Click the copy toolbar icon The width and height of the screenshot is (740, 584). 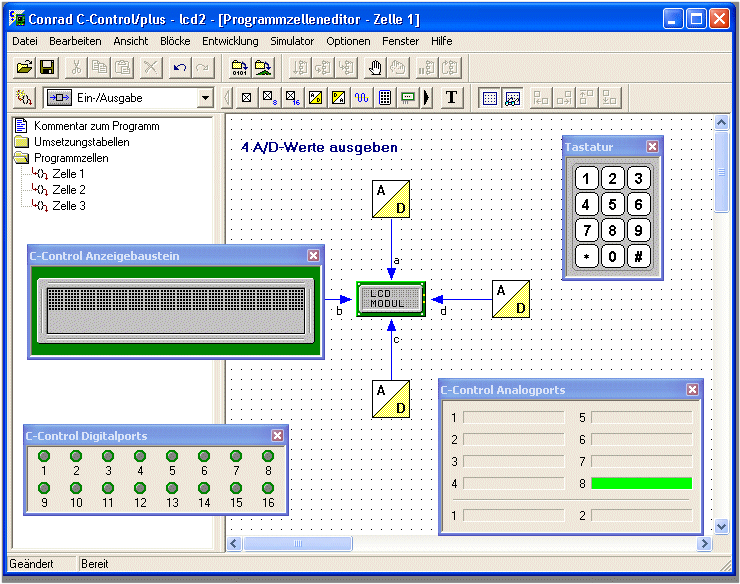99,68
